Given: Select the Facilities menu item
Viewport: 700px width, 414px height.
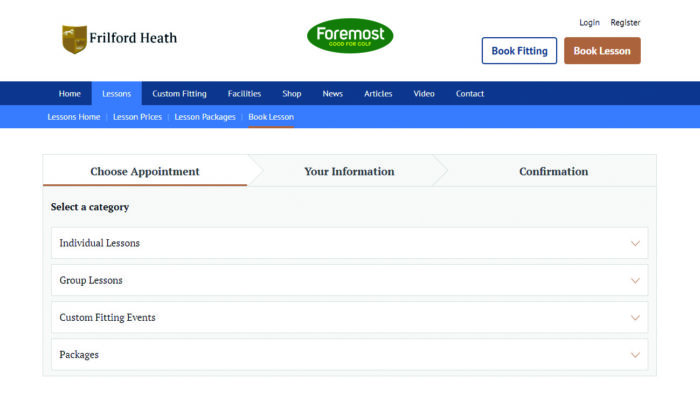Looking at the screenshot, I should point(244,94).
